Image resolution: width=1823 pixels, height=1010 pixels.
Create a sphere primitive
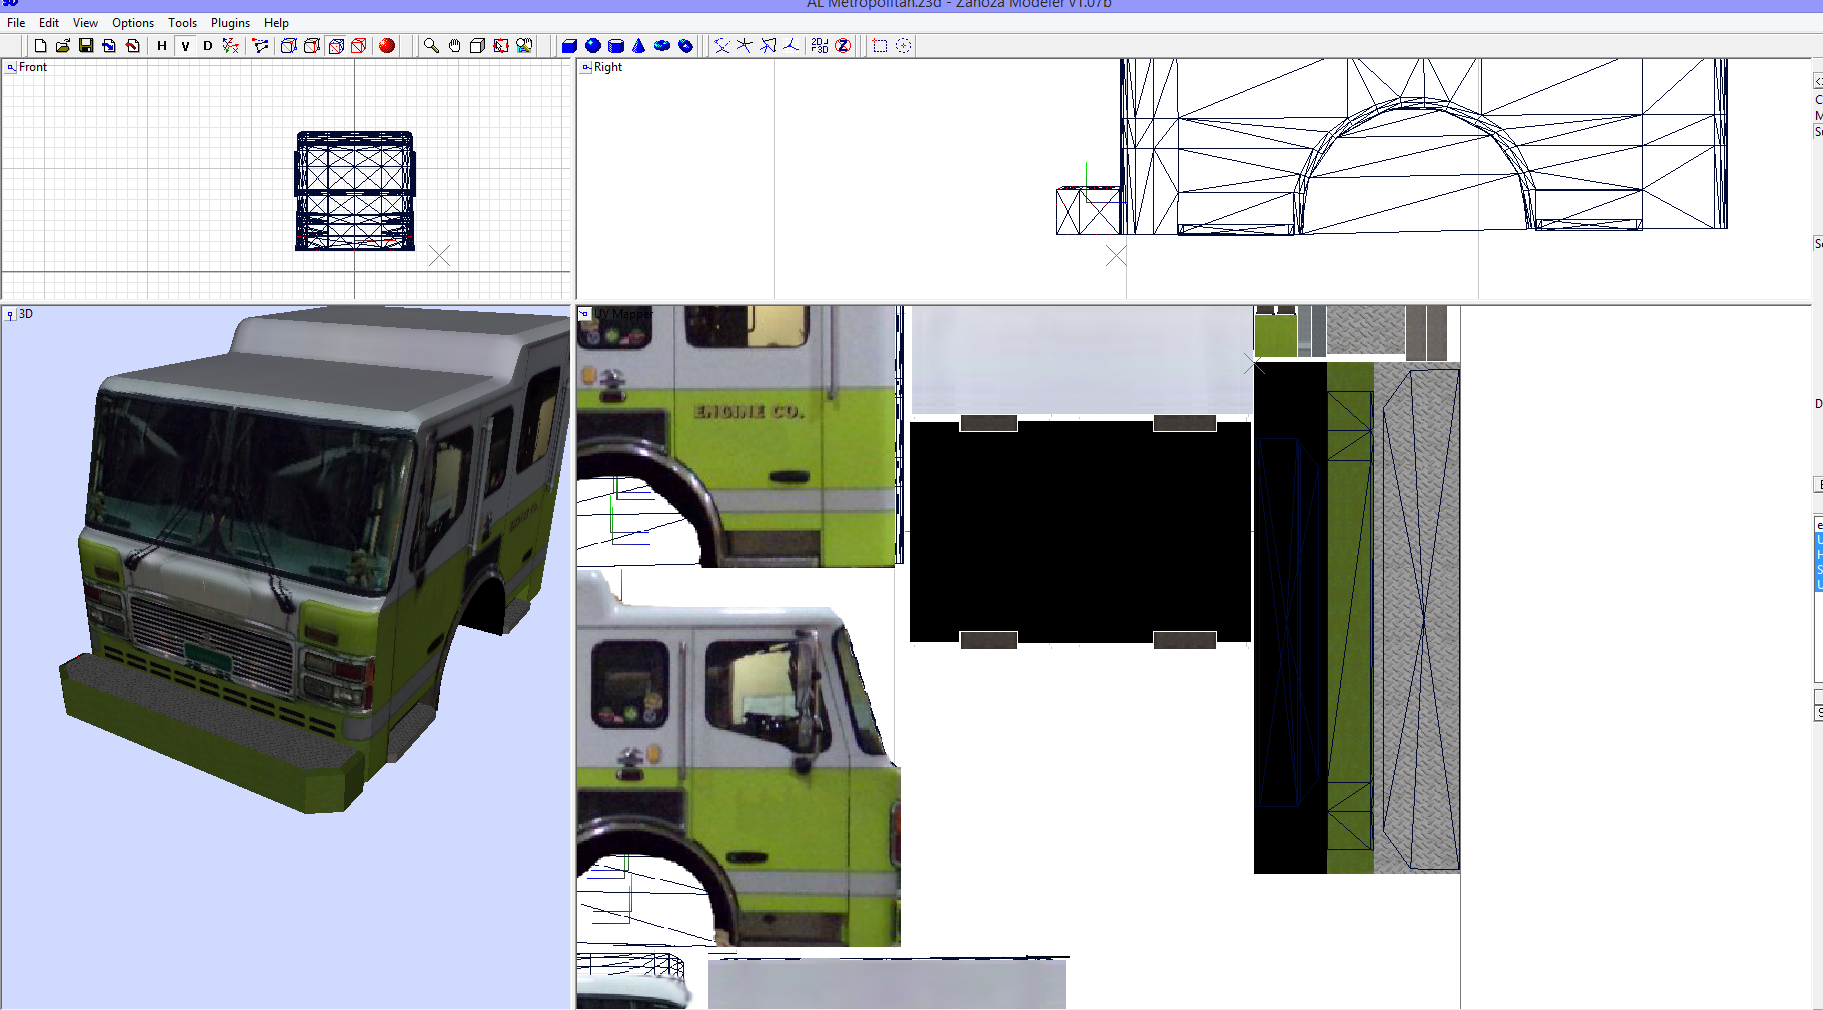click(593, 45)
